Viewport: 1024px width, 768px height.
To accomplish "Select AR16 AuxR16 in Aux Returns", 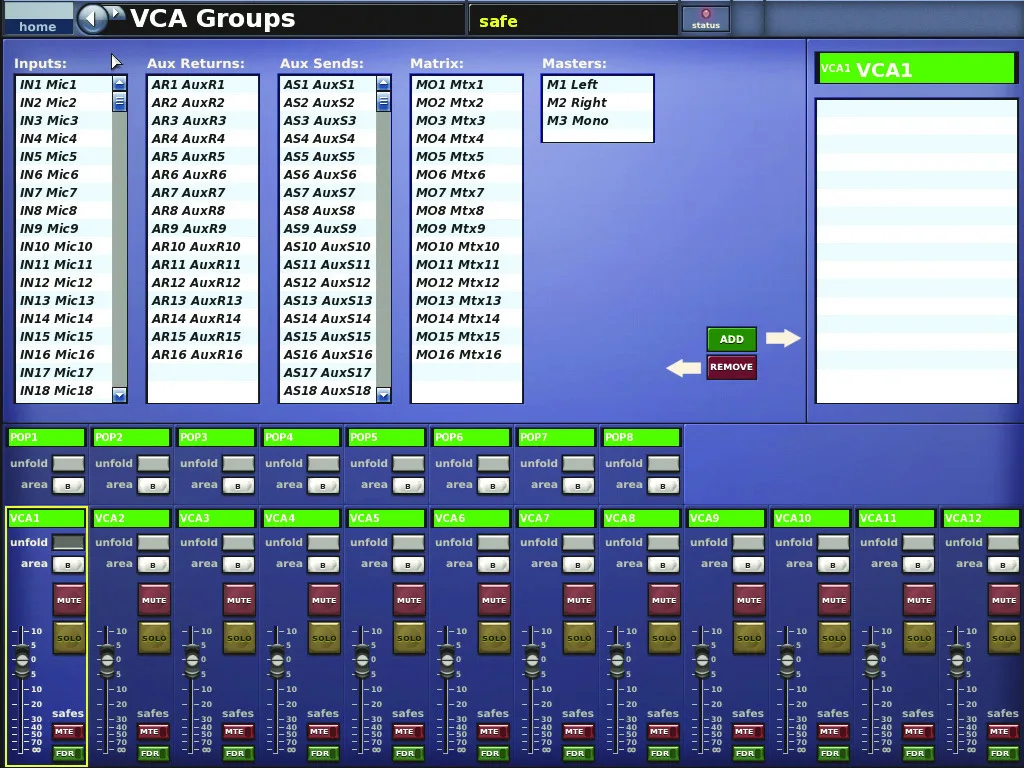I will (202, 355).
